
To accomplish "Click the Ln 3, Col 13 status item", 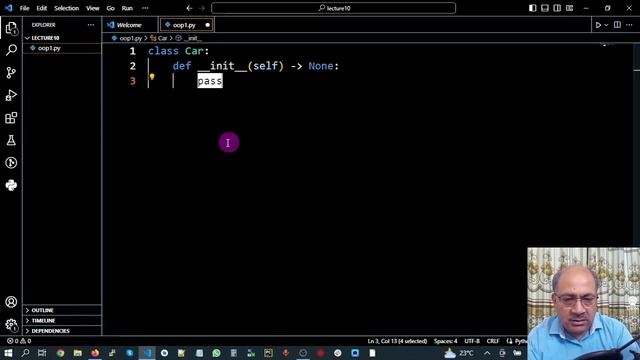I will click(x=397, y=341).
